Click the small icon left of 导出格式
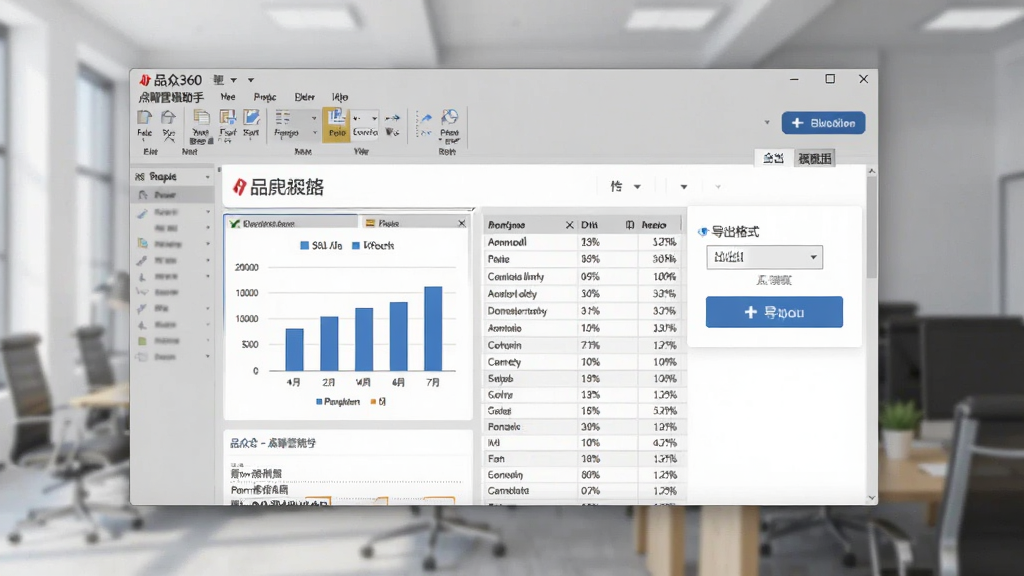The image size is (1024, 576). click(x=703, y=232)
